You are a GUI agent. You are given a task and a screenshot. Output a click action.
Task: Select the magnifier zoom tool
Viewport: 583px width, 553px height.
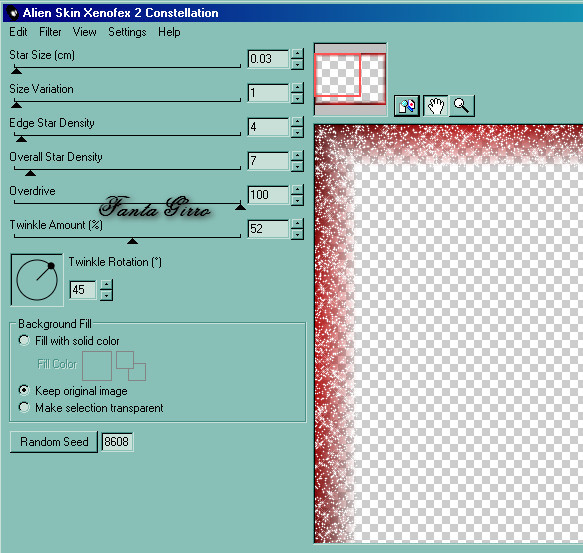point(462,106)
